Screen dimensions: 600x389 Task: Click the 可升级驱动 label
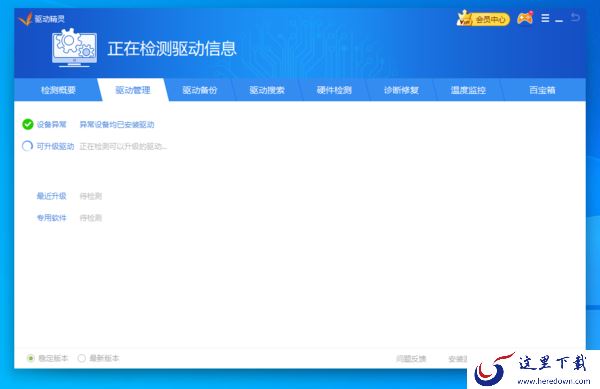click(x=55, y=146)
